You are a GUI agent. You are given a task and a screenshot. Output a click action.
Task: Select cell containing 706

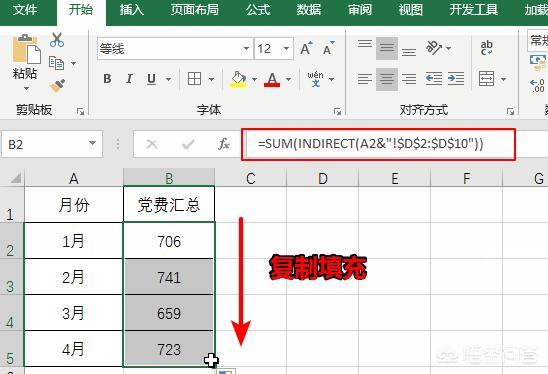point(169,241)
